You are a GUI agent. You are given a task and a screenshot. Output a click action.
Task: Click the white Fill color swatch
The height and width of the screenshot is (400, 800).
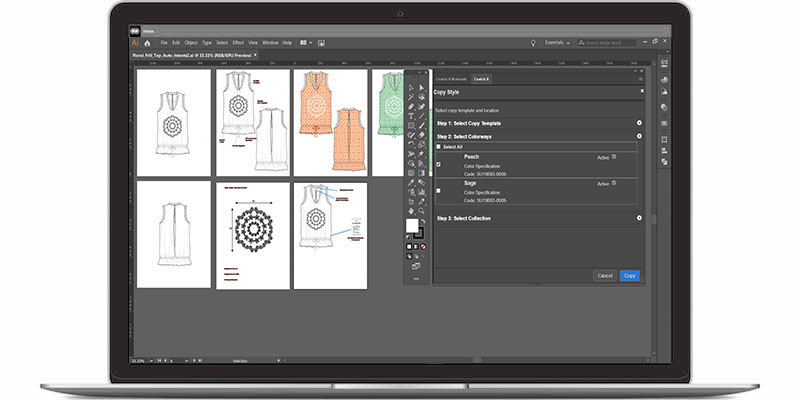[x=412, y=227]
